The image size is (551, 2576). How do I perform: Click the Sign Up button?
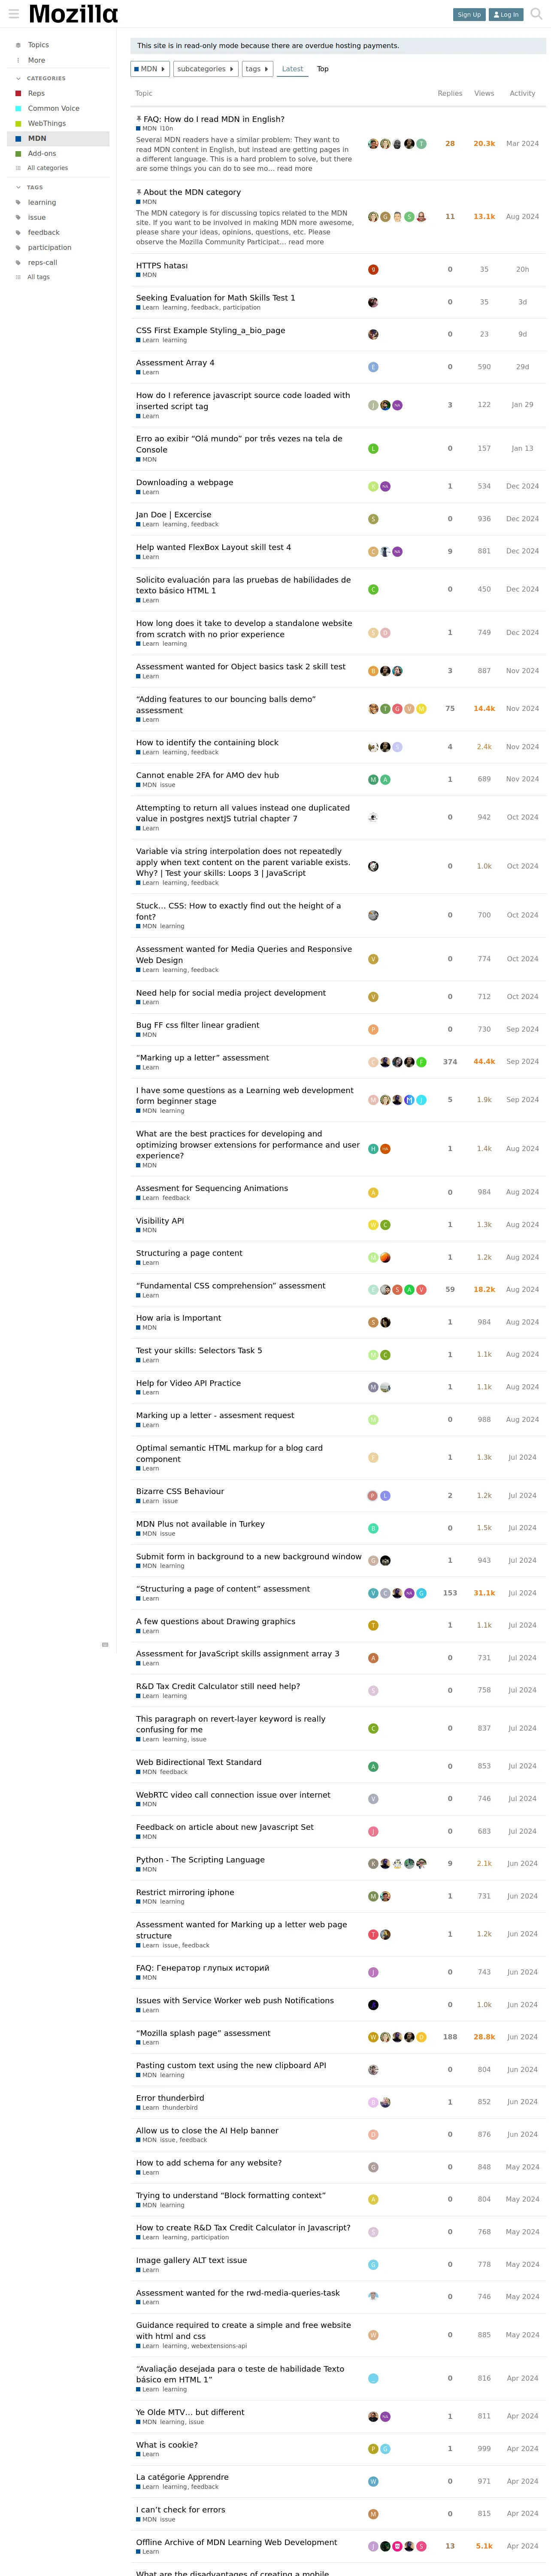click(x=469, y=14)
